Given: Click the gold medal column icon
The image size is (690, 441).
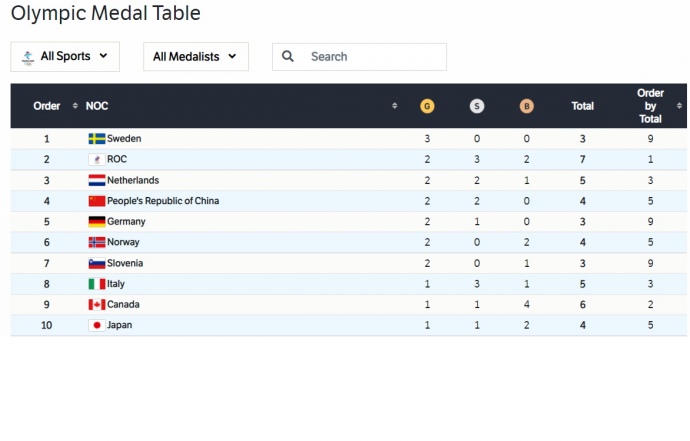Looking at the screenshot, I should [x=427, y=106].
